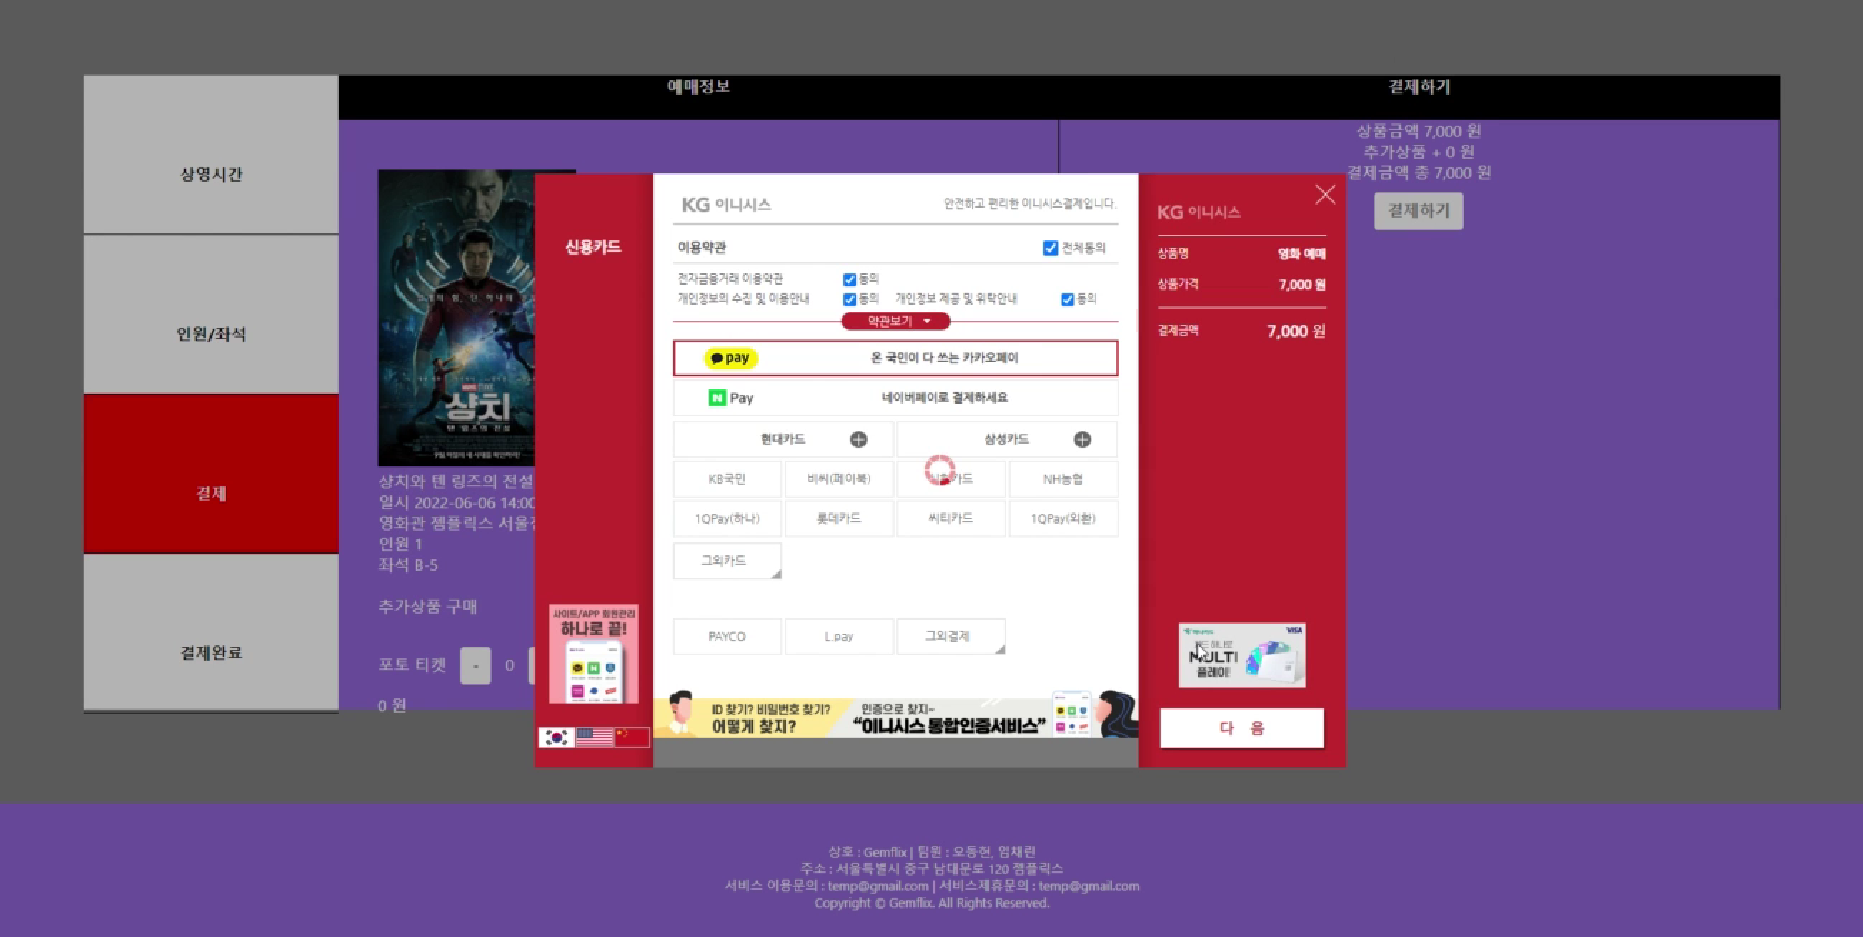Switch language using the American flag icon
Screen dimensions: 1863x937
593,737
